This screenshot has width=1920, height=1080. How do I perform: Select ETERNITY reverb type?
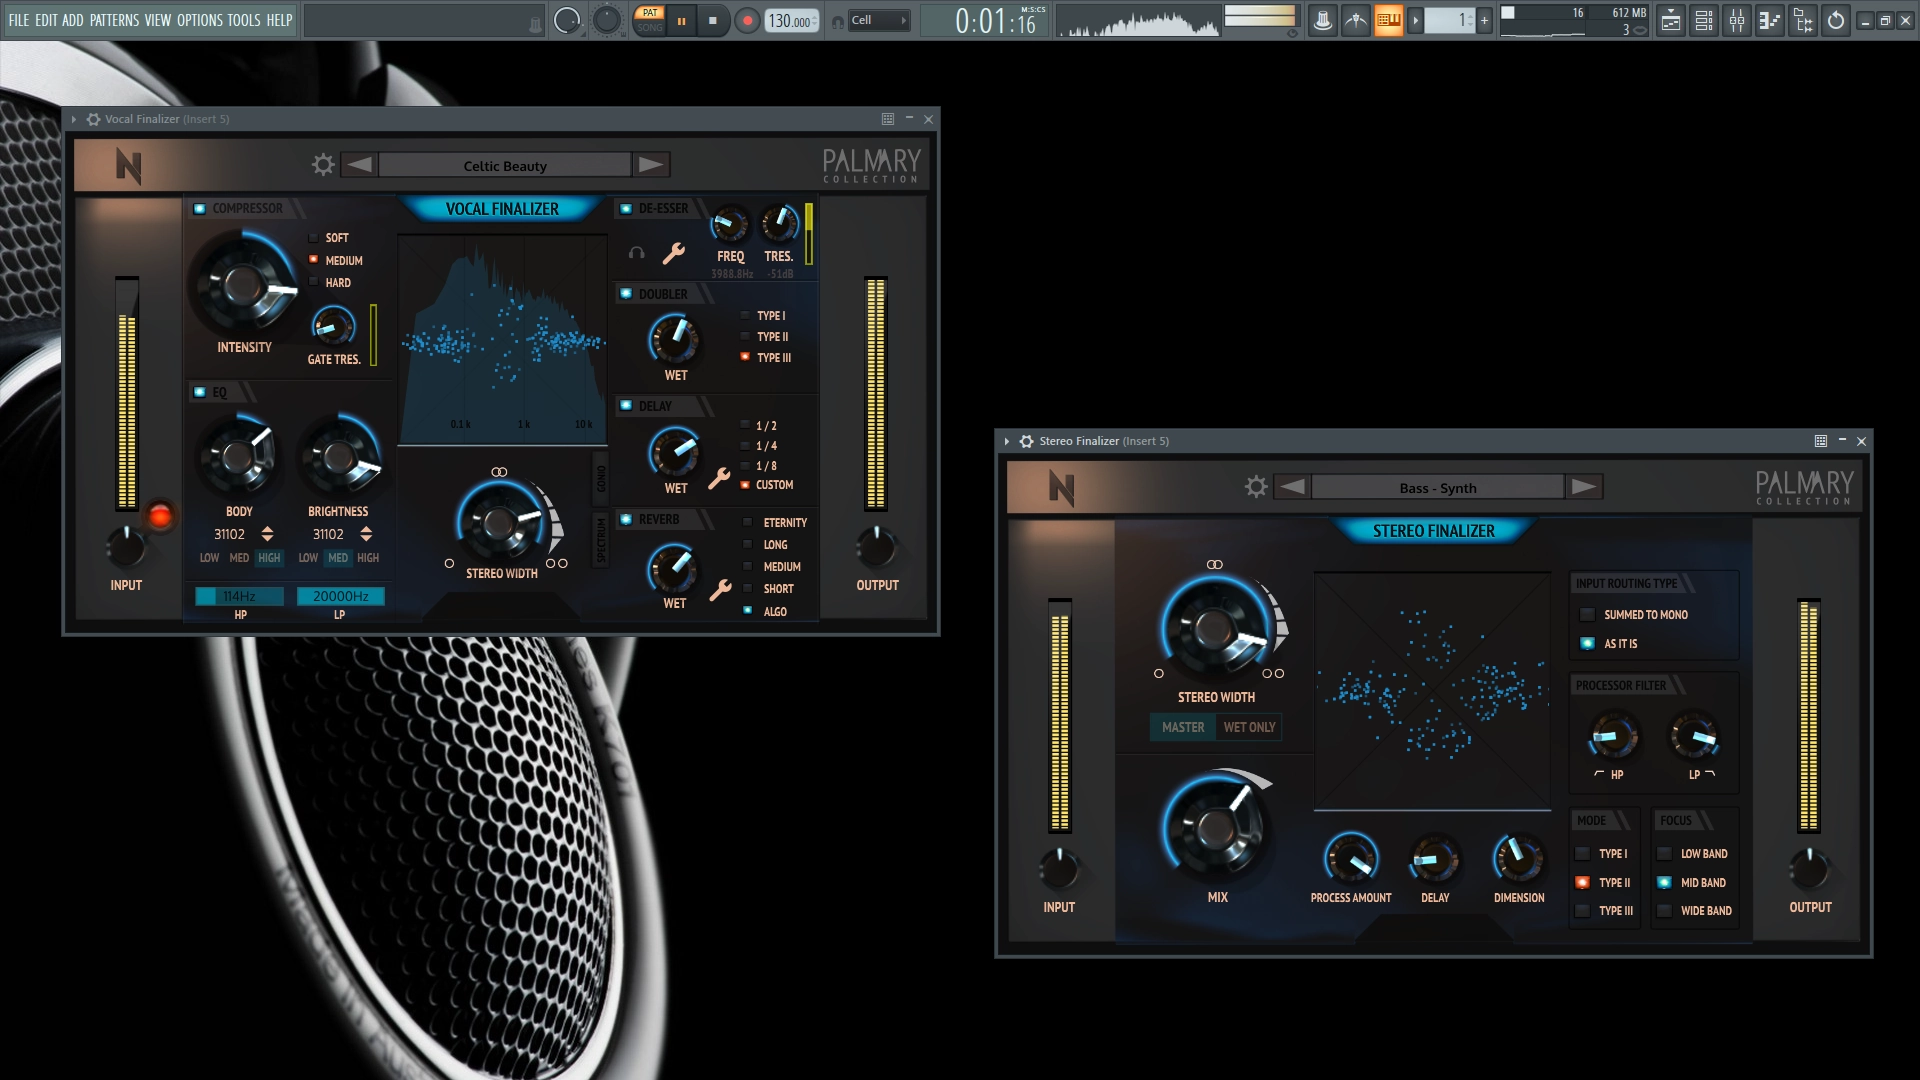(x=747, y=522)
